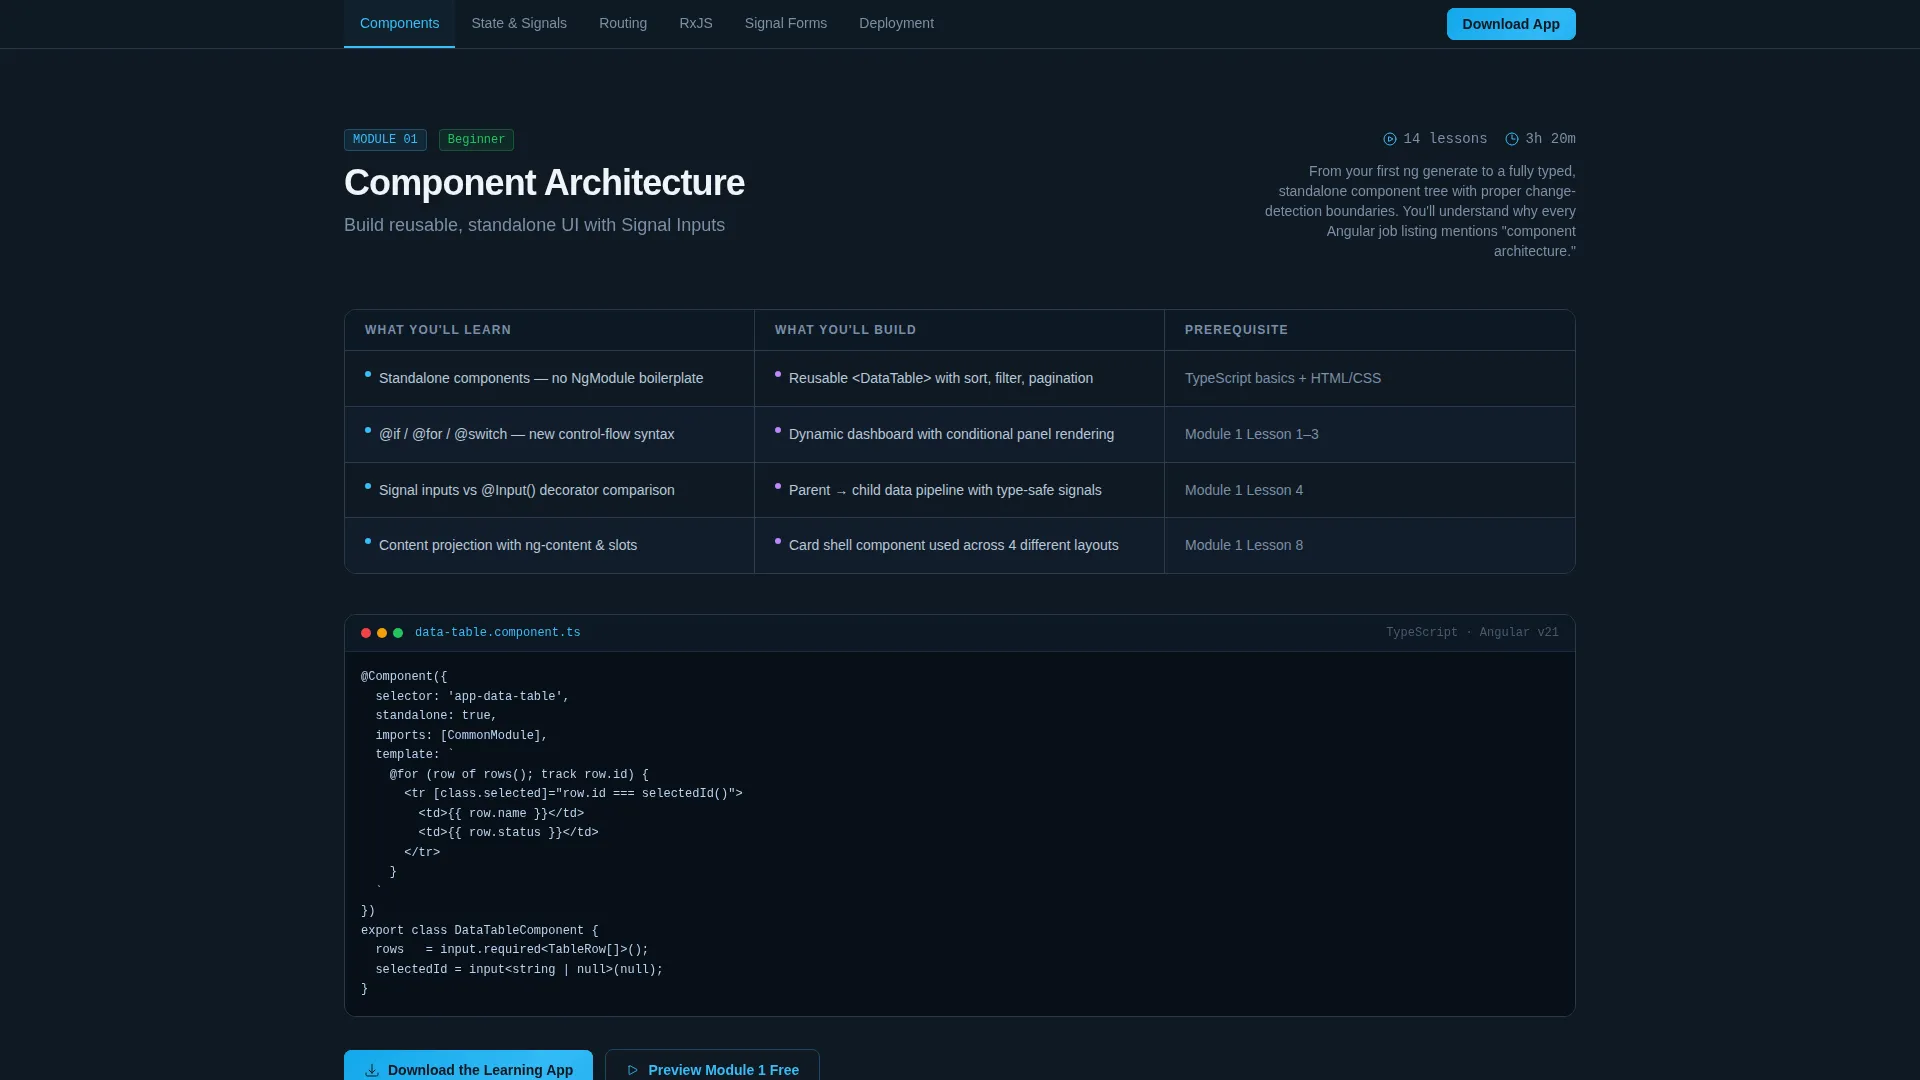This screenshot has width=1920, height=1080.
Task: Click the 14 lessons text
Action: pyautogui.click(x=1445, y=139)
